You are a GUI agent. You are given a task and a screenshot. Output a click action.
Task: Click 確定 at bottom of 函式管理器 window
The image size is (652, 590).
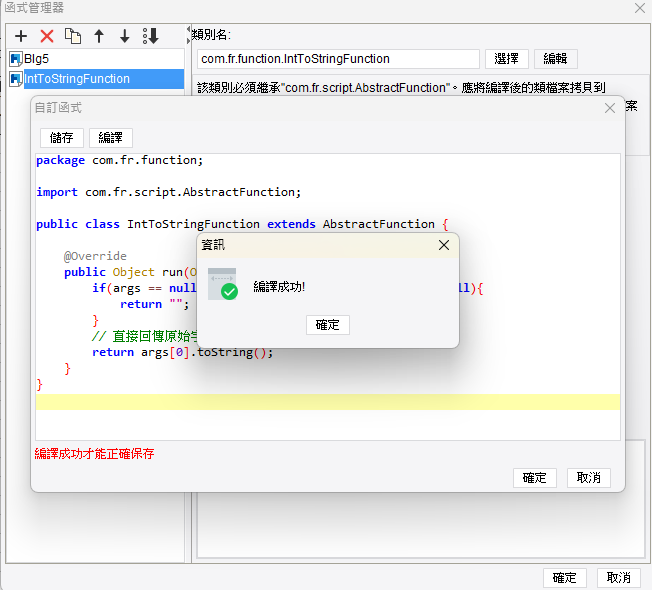564,578
